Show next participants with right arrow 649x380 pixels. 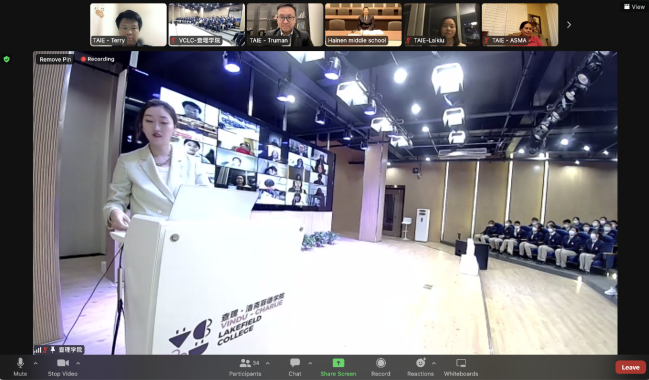coord(569,25)
